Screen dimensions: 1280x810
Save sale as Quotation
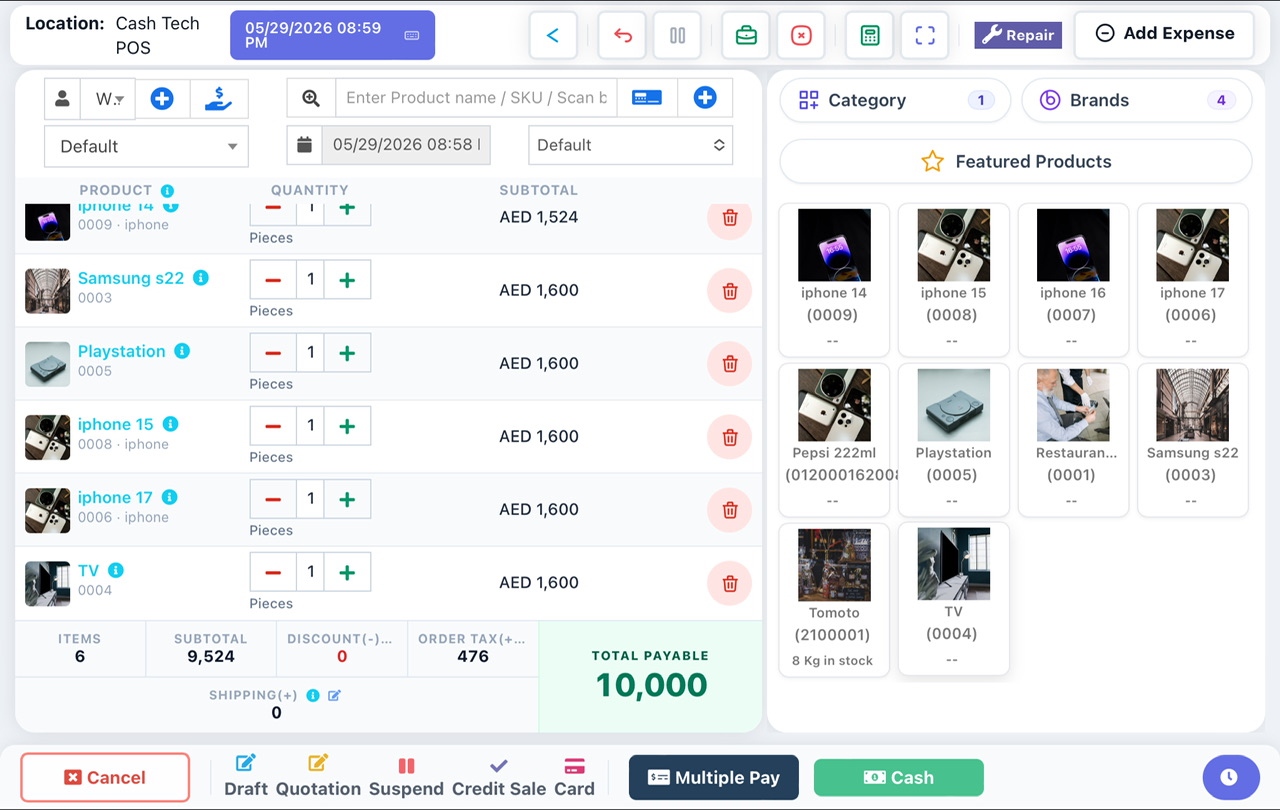pyautogui.click(x=318, y=777)
